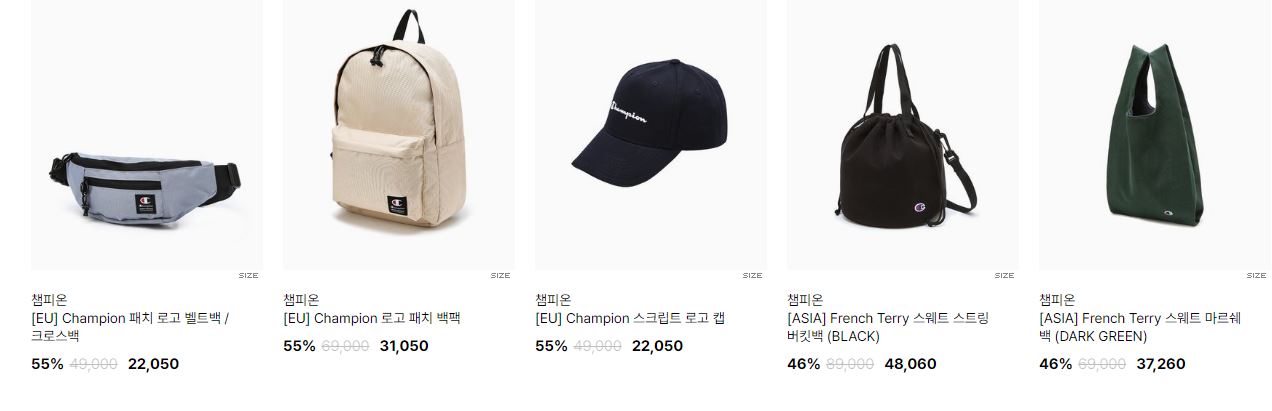Open the blue belt bag product image
The image size is (1272, 411).
(x=147, y=134)
